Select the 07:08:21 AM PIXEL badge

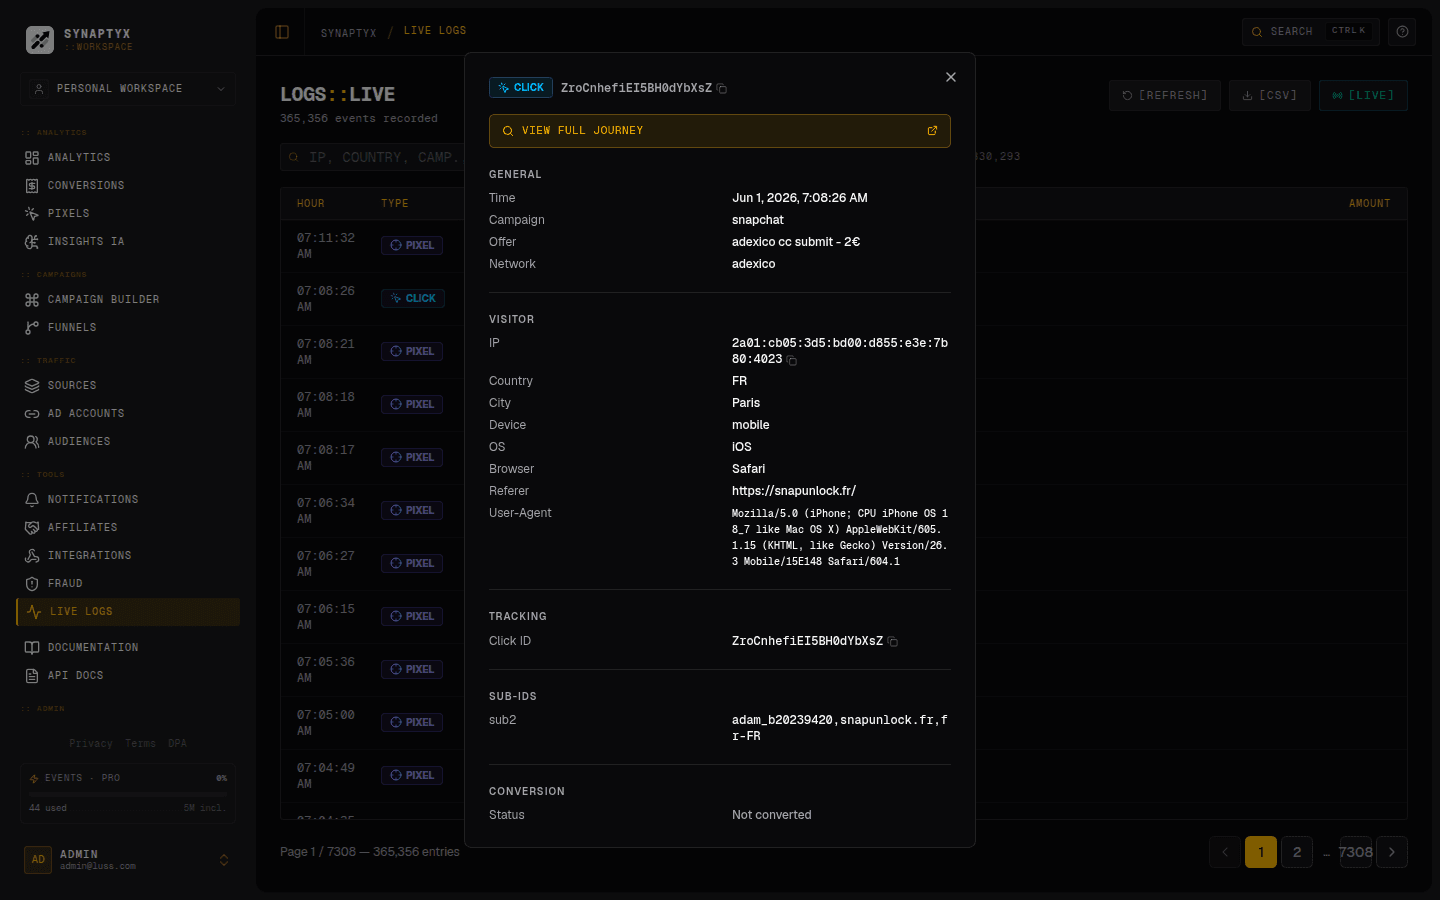point(412,352)
